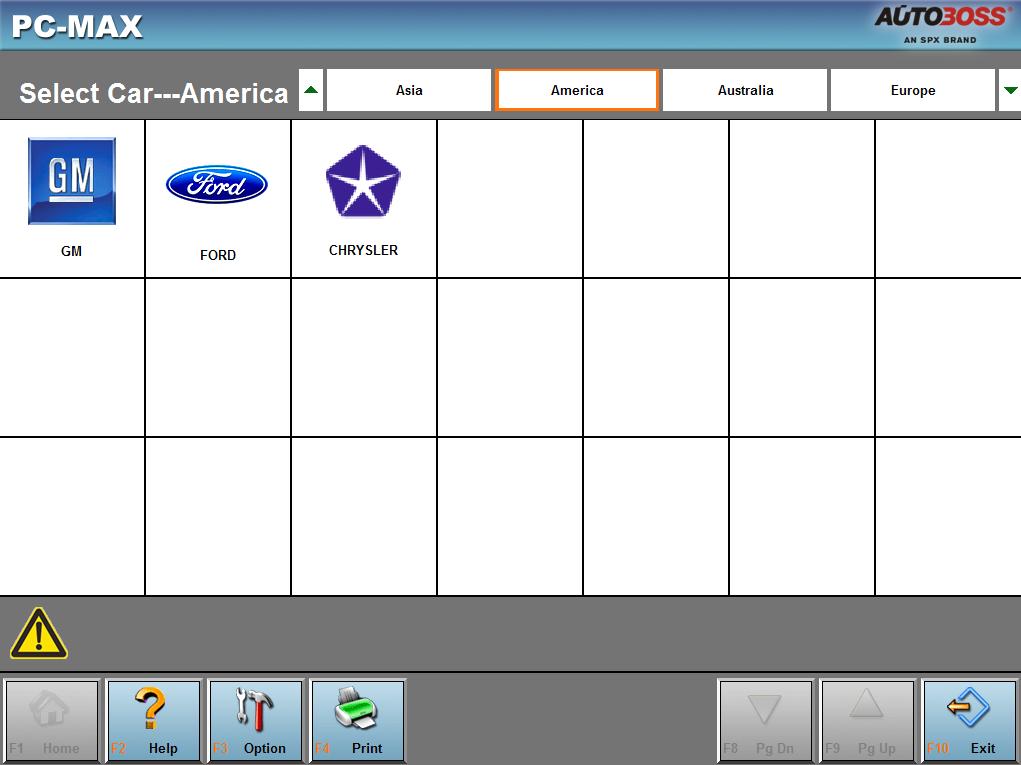Click the FORD text label
The image size is (1021, 765).
click(x=217, y=255)
